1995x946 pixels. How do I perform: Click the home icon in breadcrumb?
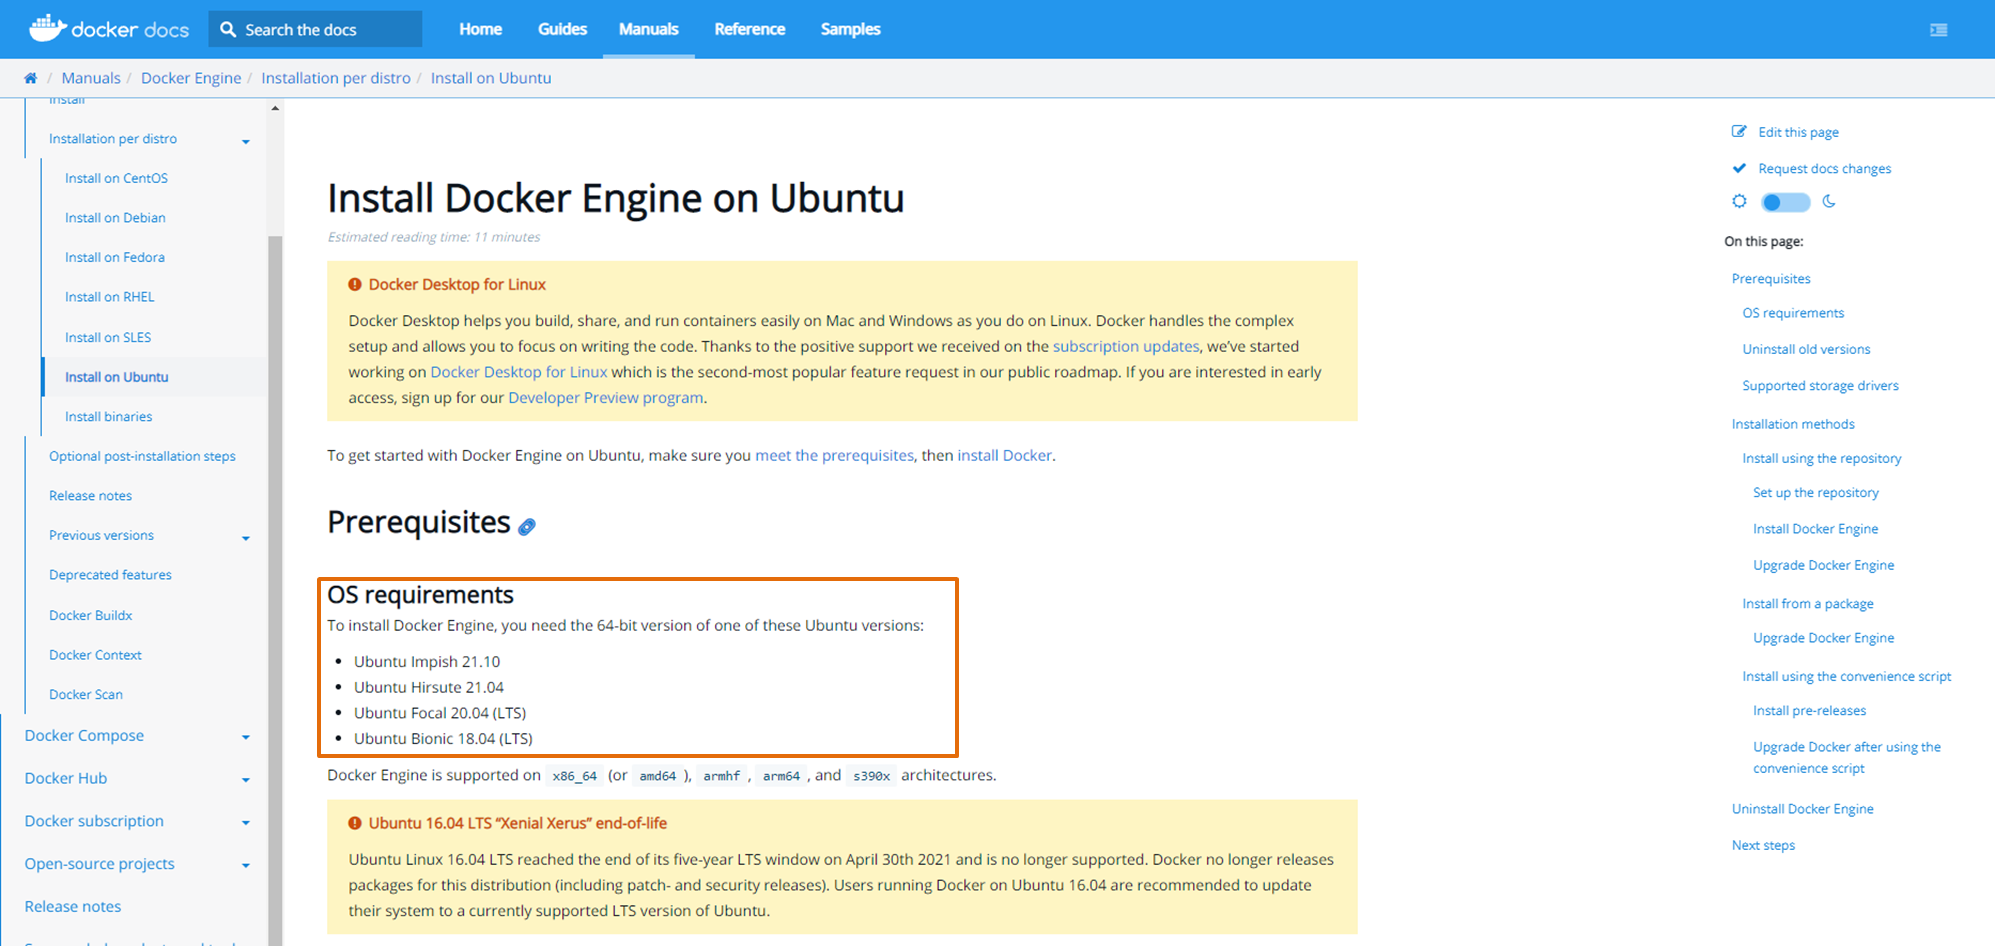[31, 78]
